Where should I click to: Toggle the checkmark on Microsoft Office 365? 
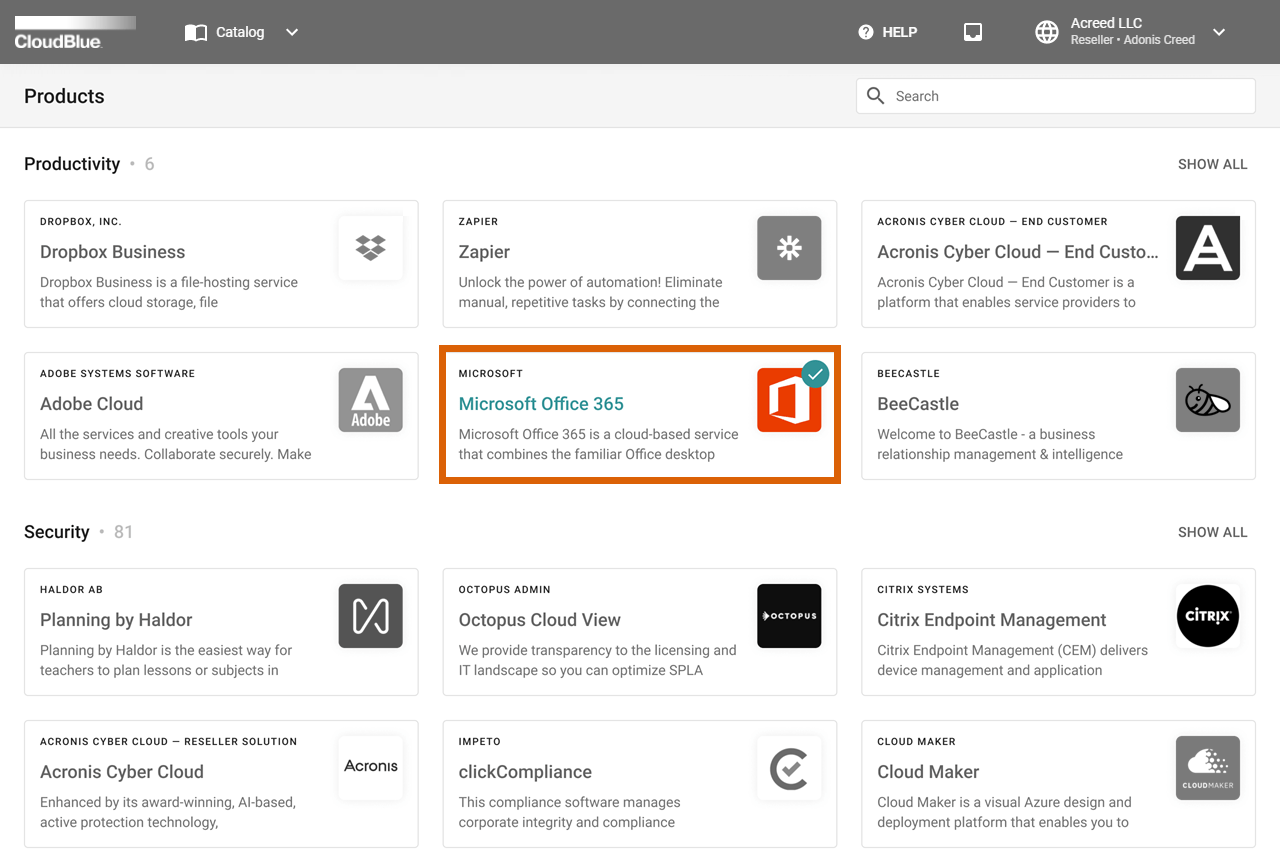(815, 375)
